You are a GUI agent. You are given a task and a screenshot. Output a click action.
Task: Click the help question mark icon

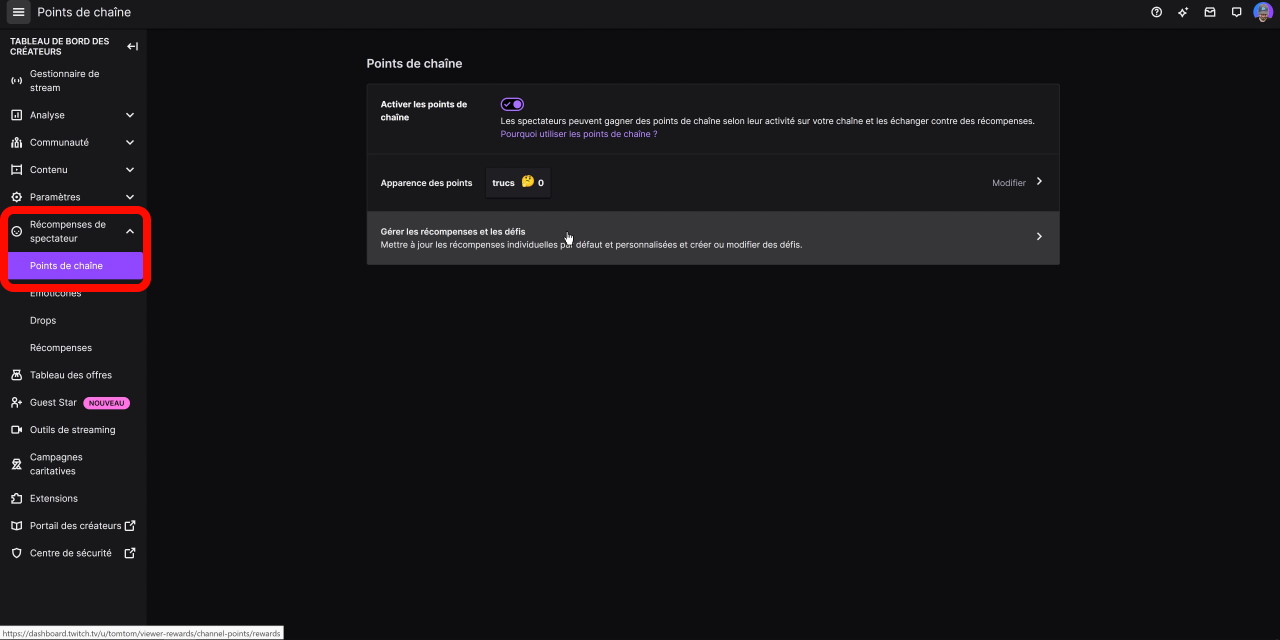1157,12
